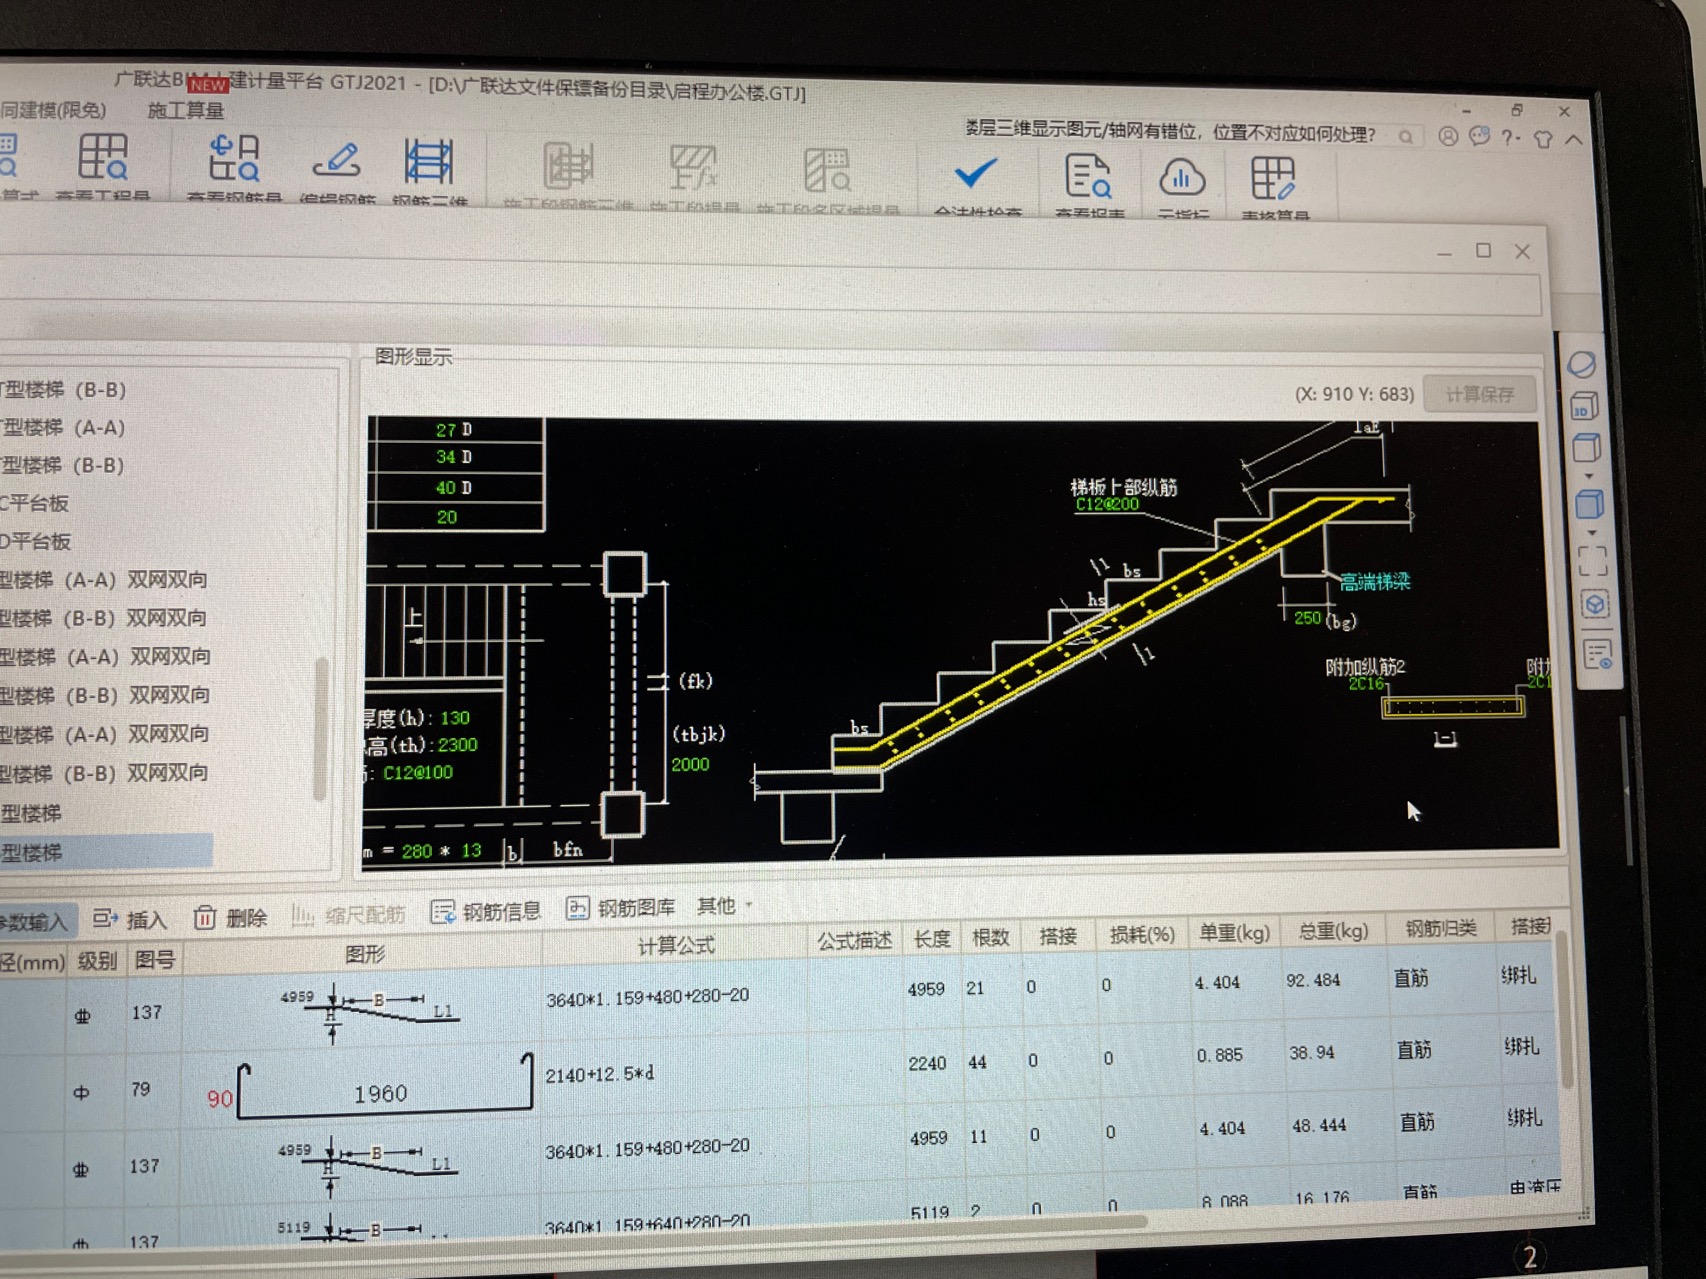Image resolution: width=1706 pixels, height=1279 pixels.
Task: Click the left list vertical scrollbar
Action: [321, 728]
